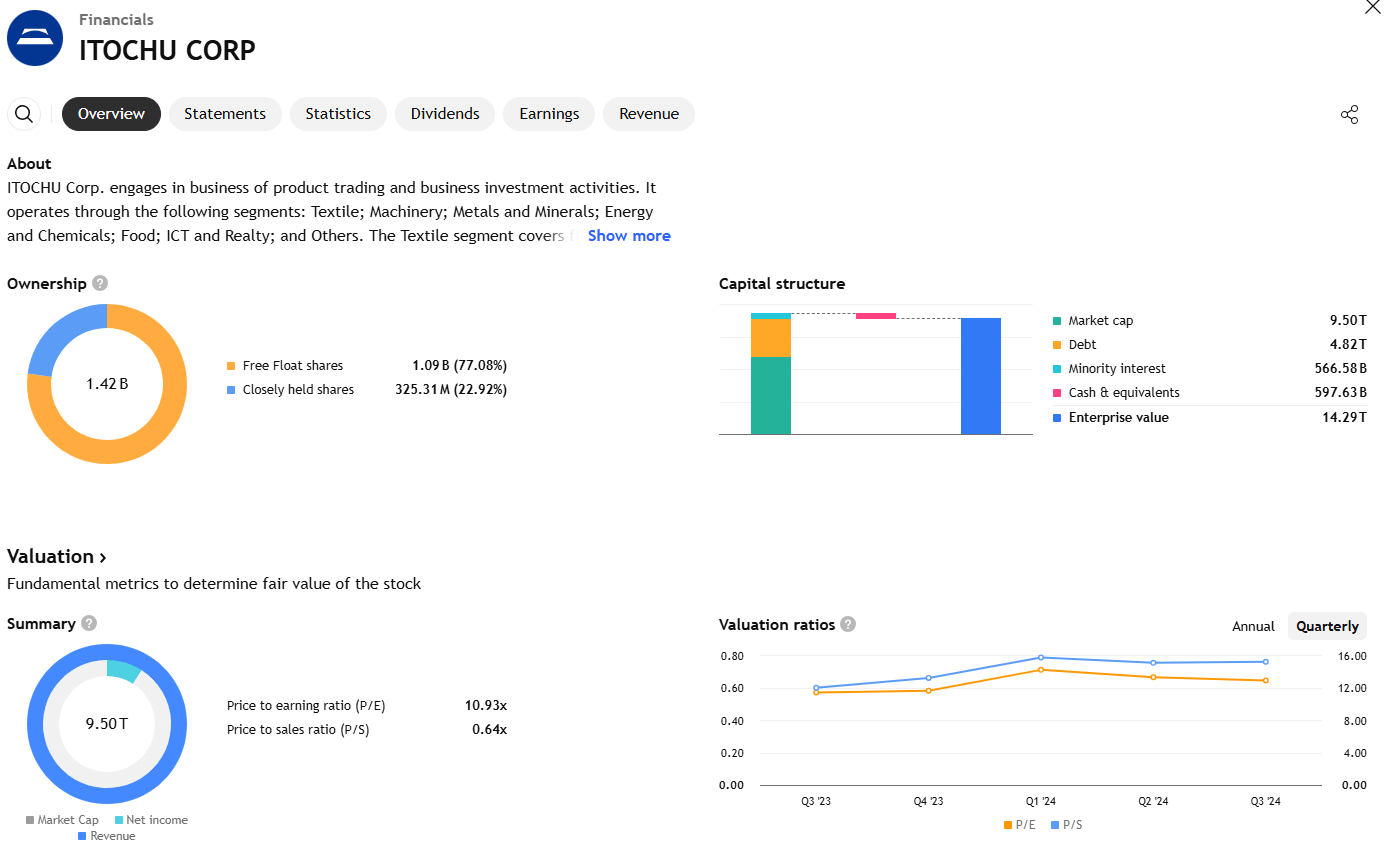Open the Statistics tab
The width and height of the screenshot is (1389, 854).
pyautogui.click(x=338, y=114)
